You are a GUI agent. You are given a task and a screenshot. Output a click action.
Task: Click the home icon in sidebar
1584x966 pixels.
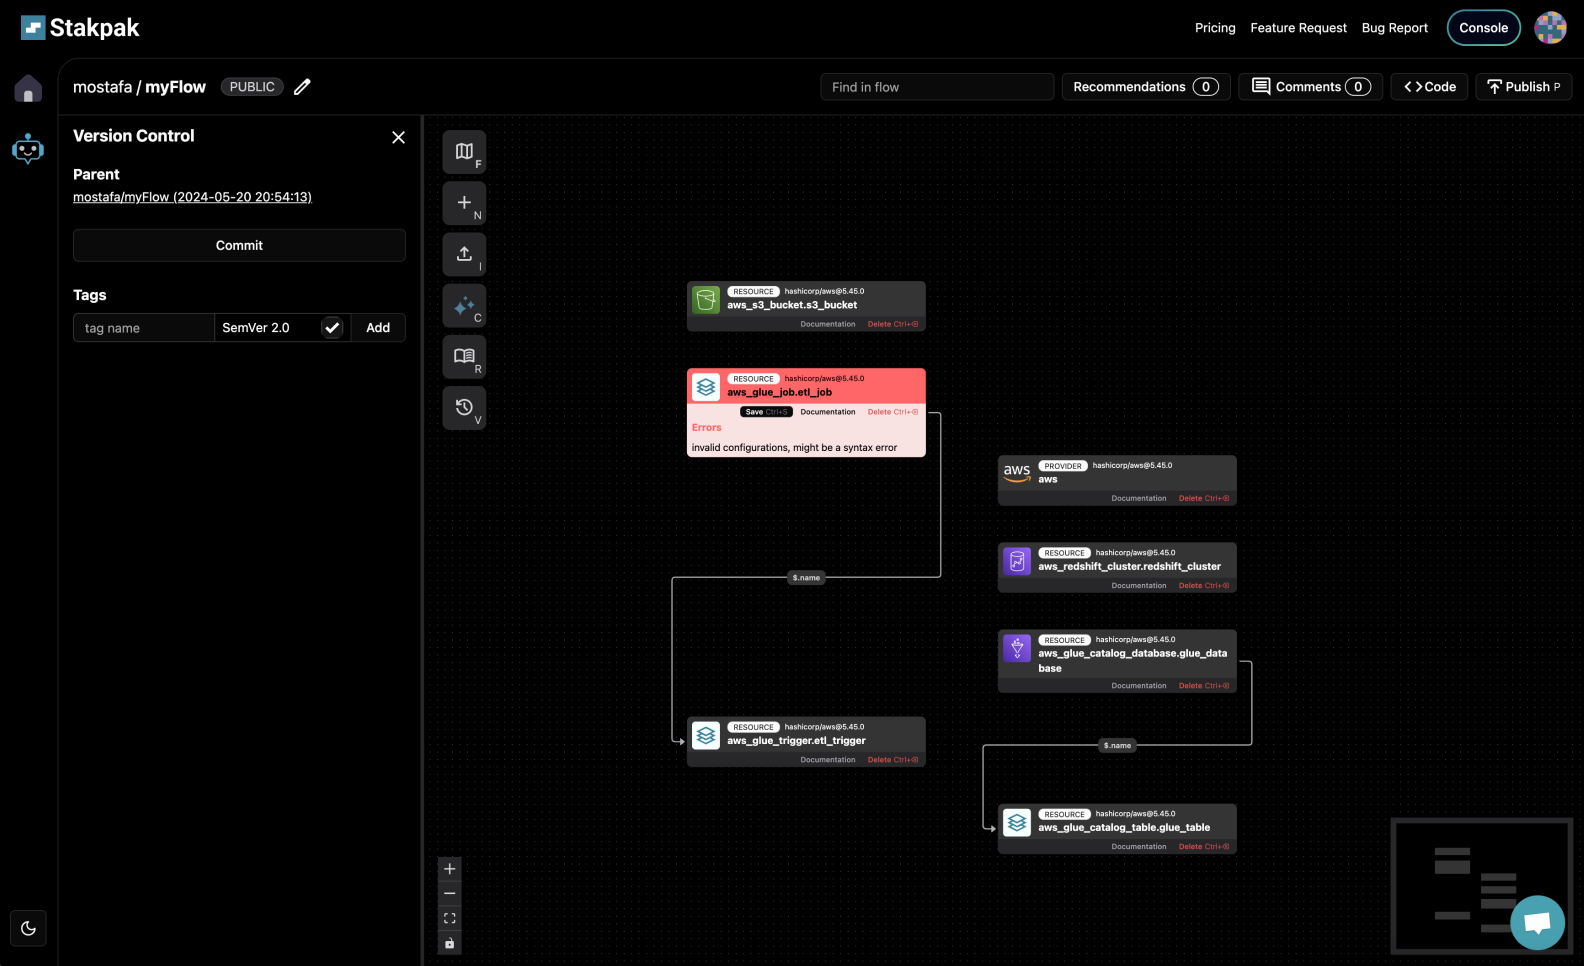click(28, 89)
